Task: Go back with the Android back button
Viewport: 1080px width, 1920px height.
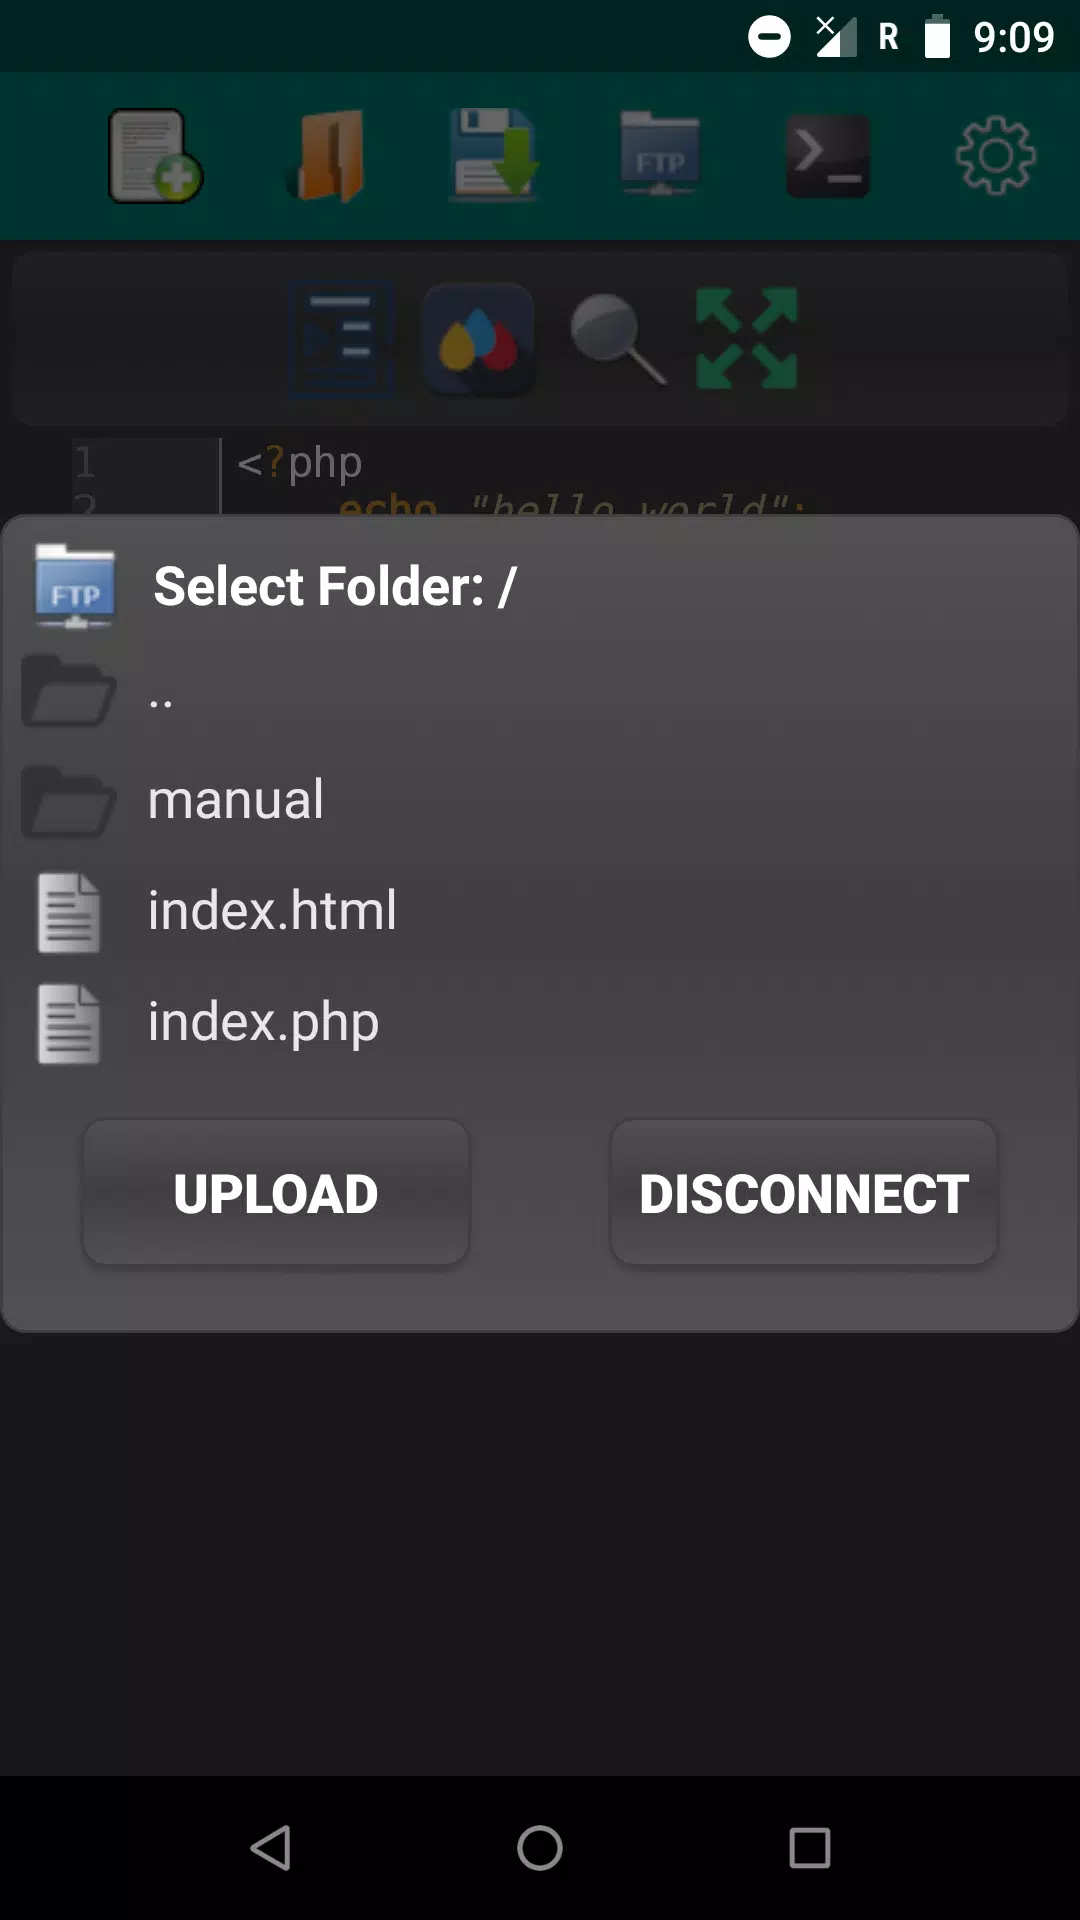Action: 270,1848
